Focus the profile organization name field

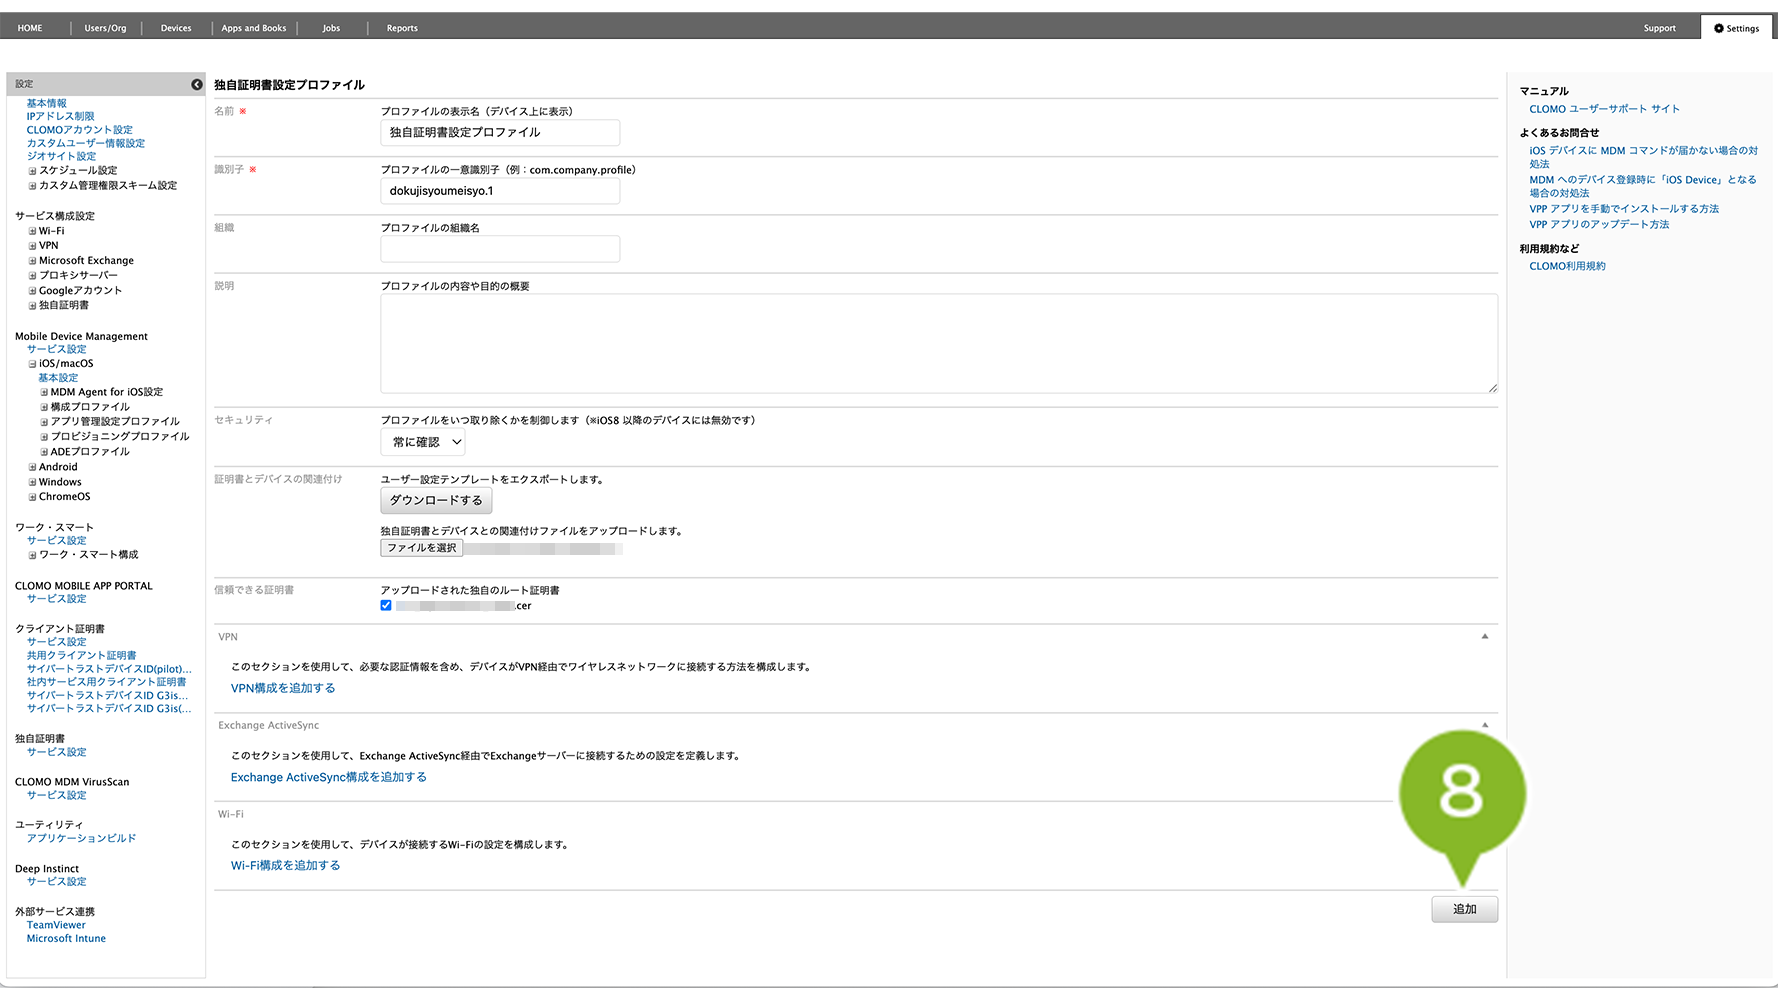click(x=500, y=249)
